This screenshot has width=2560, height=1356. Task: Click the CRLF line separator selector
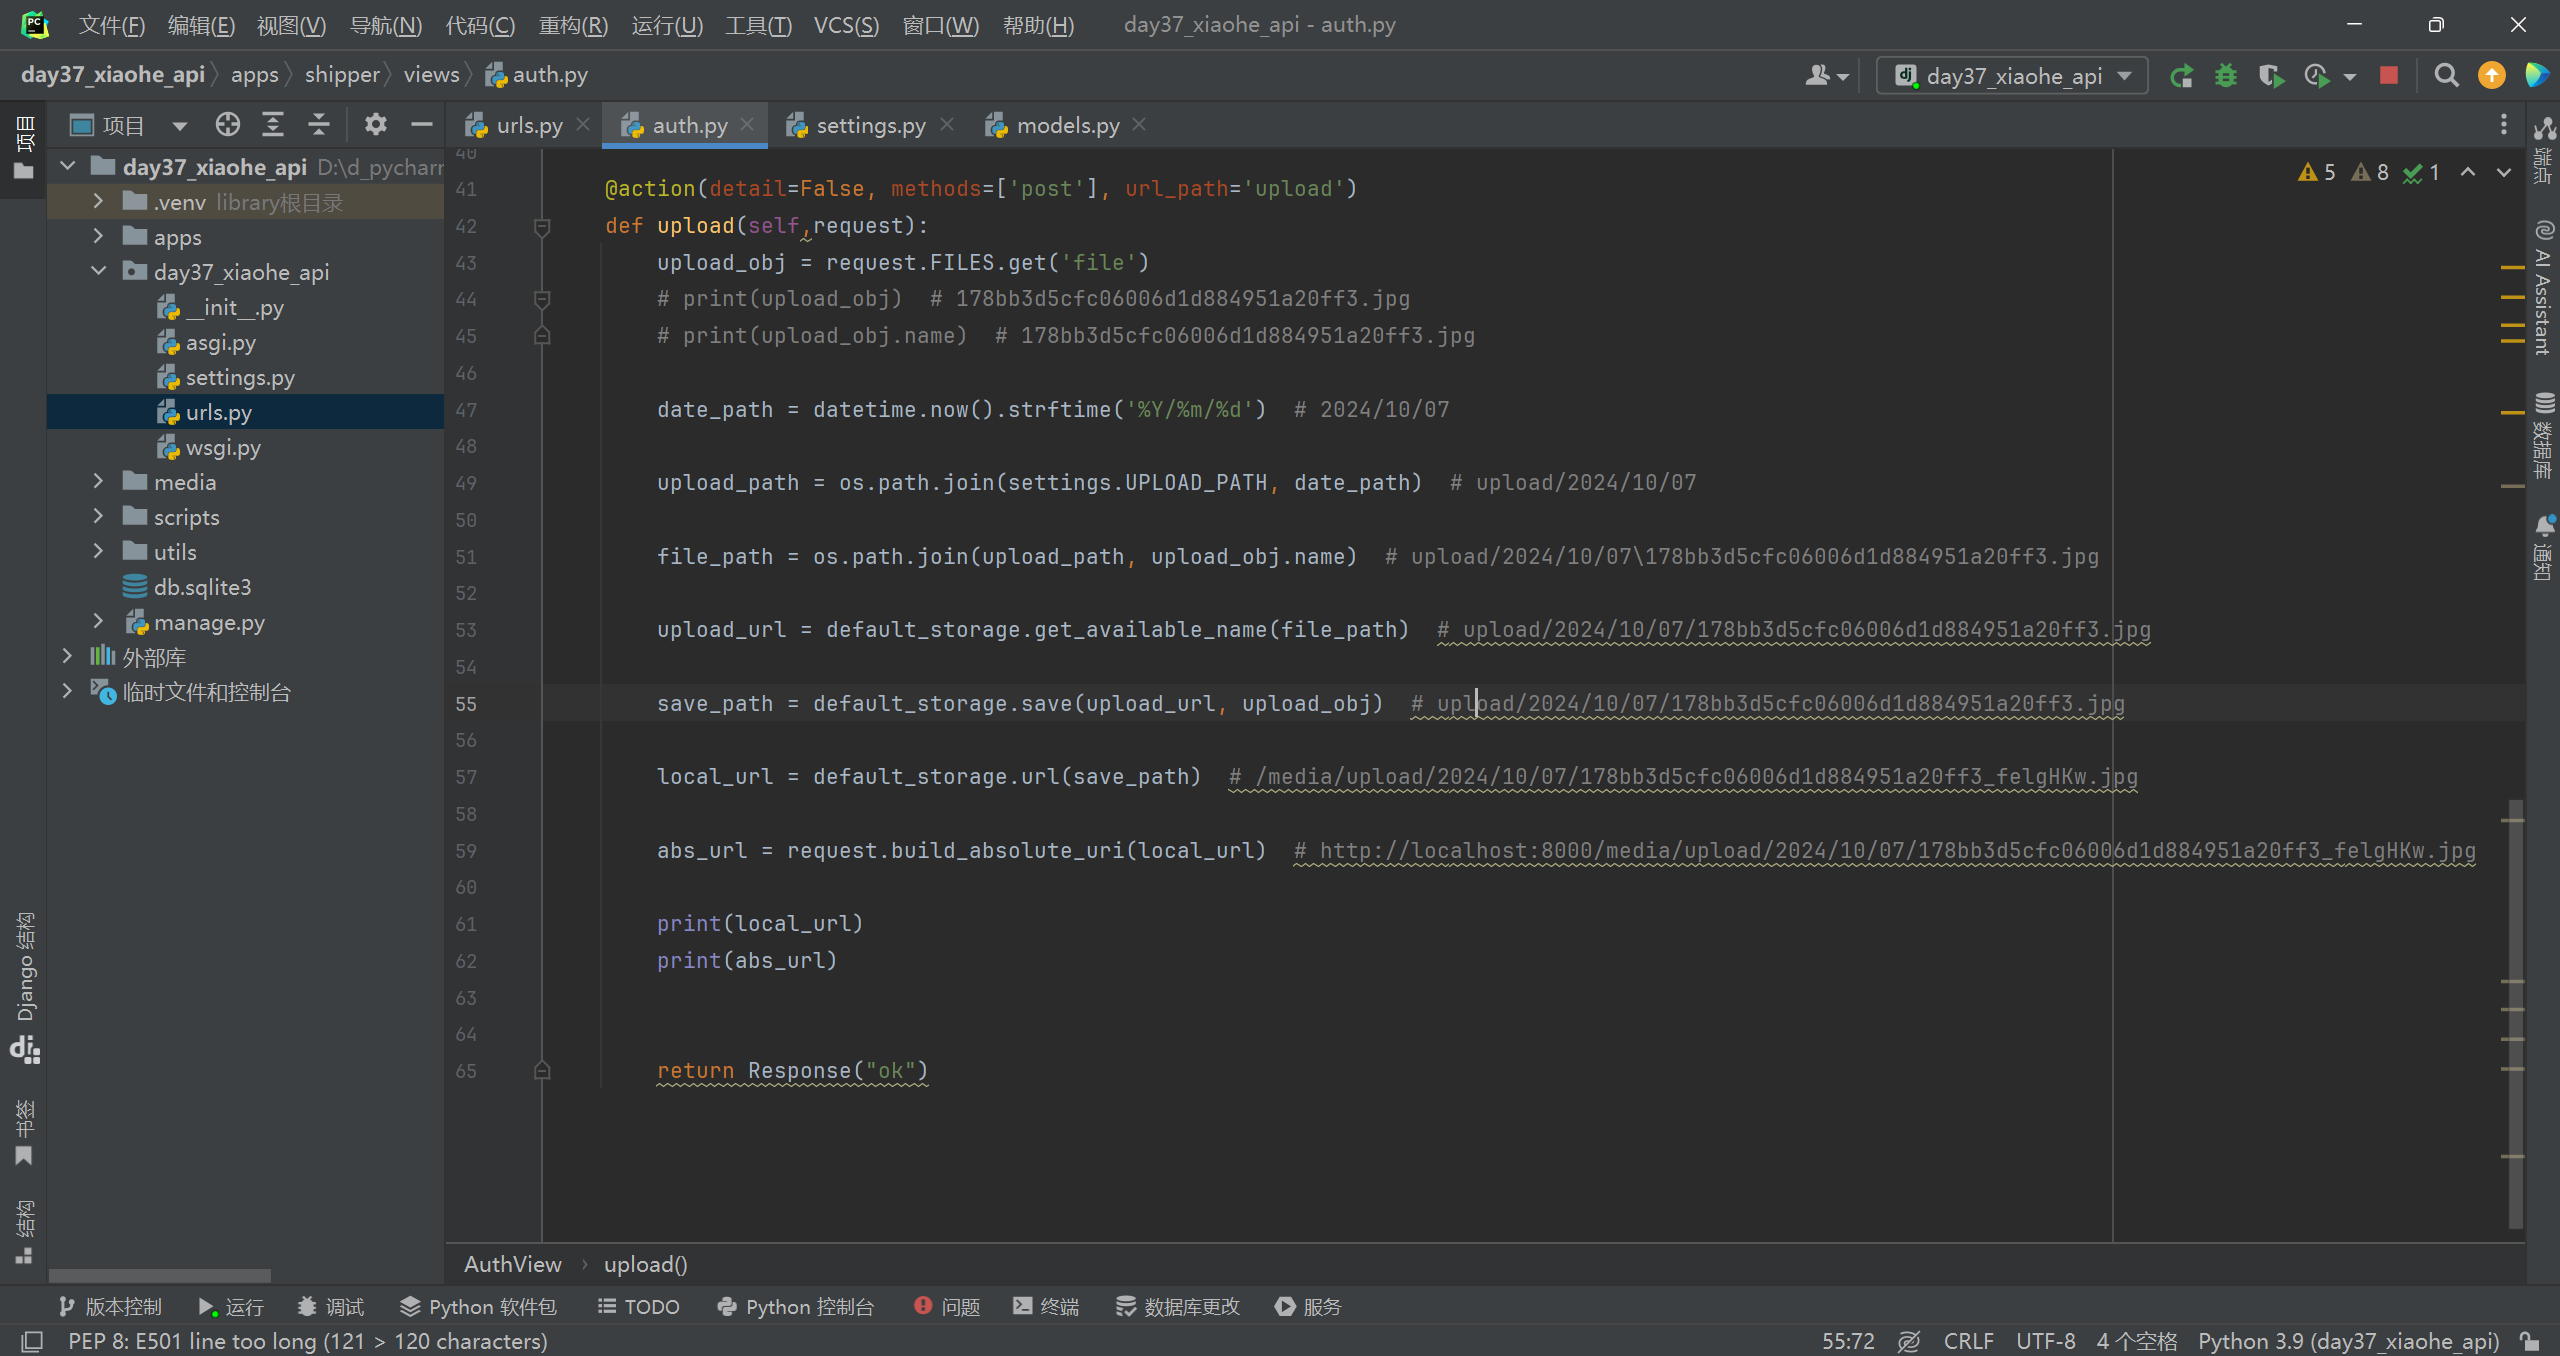1967,1341
